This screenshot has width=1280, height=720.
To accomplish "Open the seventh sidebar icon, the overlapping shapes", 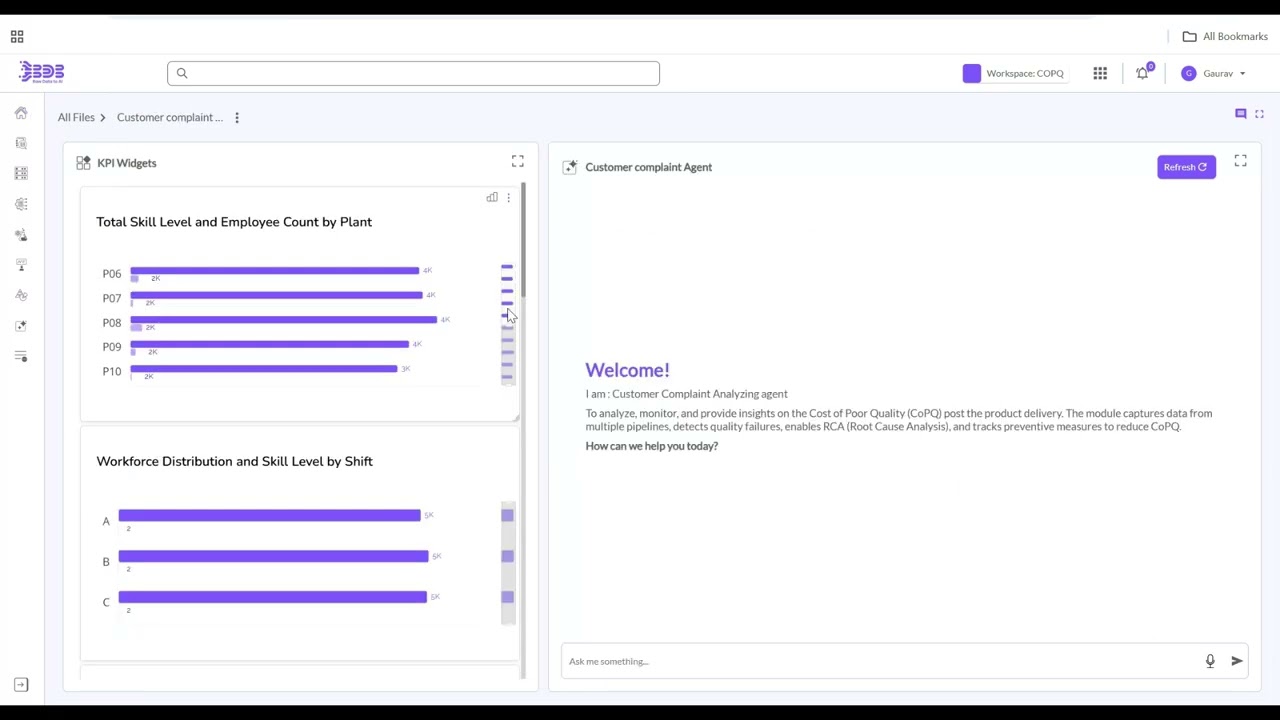I will point(21,295).
